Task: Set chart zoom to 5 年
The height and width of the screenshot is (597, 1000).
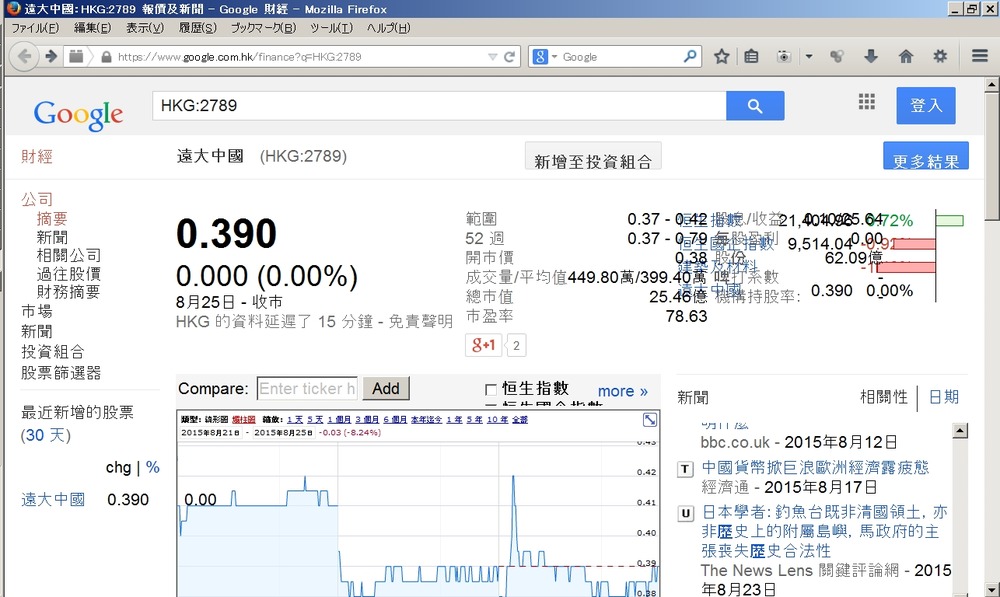Action: pos(474,420)
